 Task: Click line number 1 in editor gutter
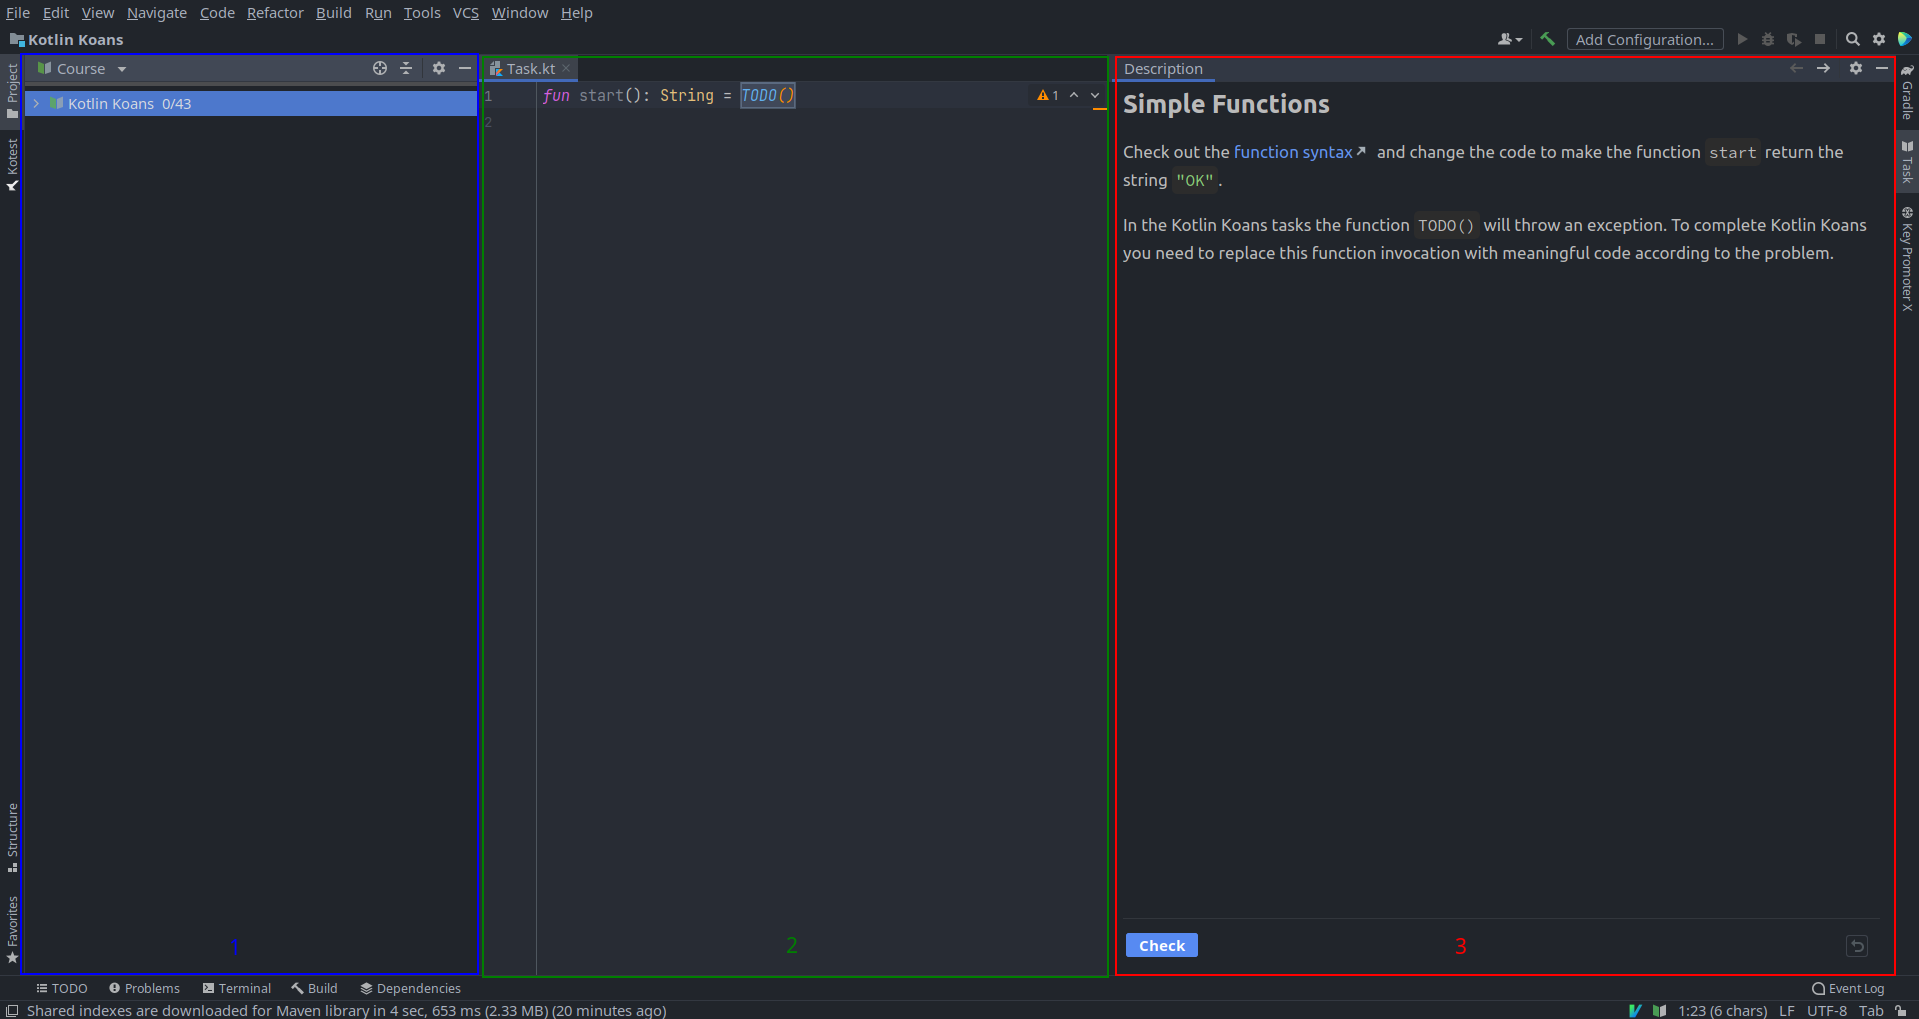click(488, 96)
